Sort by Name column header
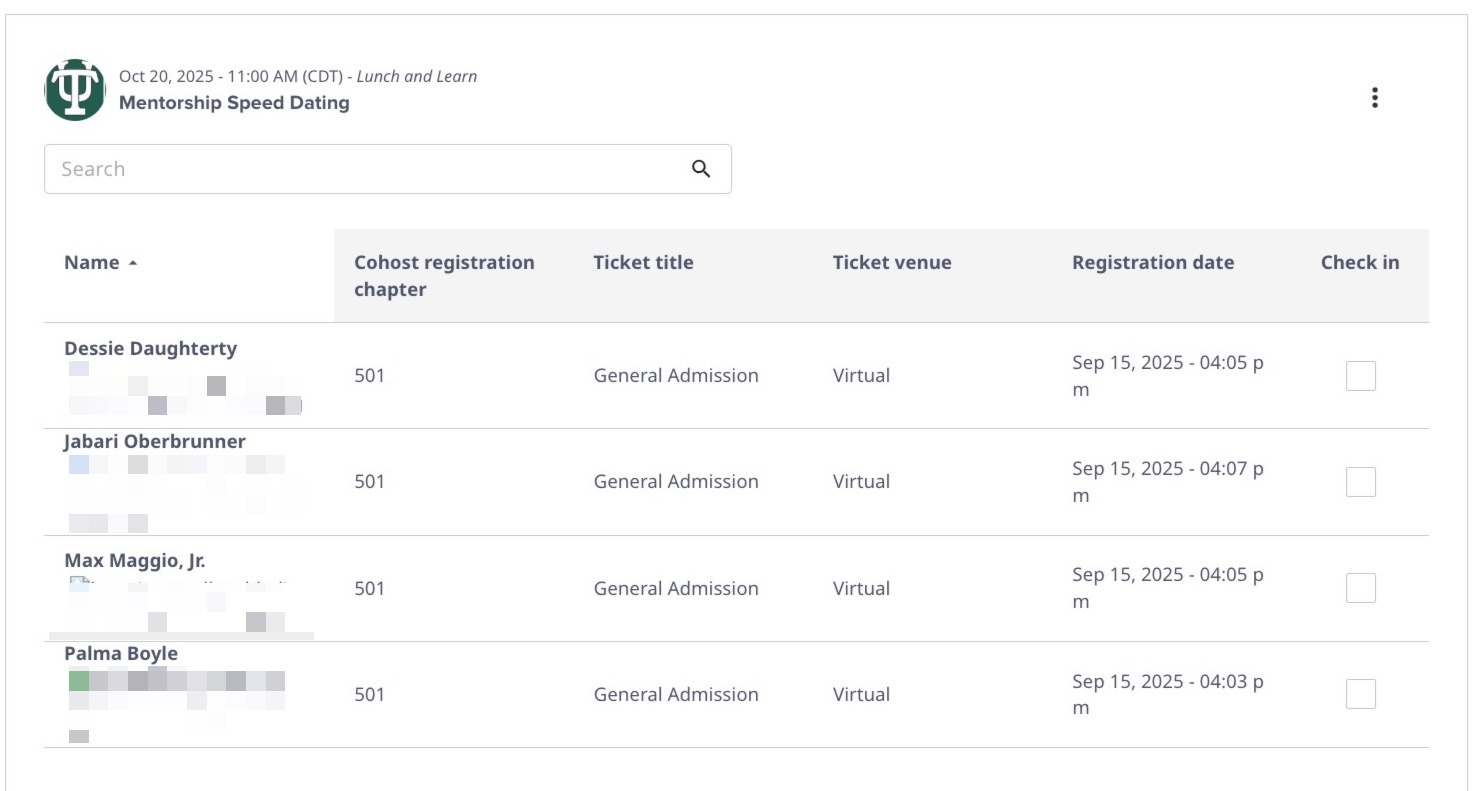 [92, 263]
